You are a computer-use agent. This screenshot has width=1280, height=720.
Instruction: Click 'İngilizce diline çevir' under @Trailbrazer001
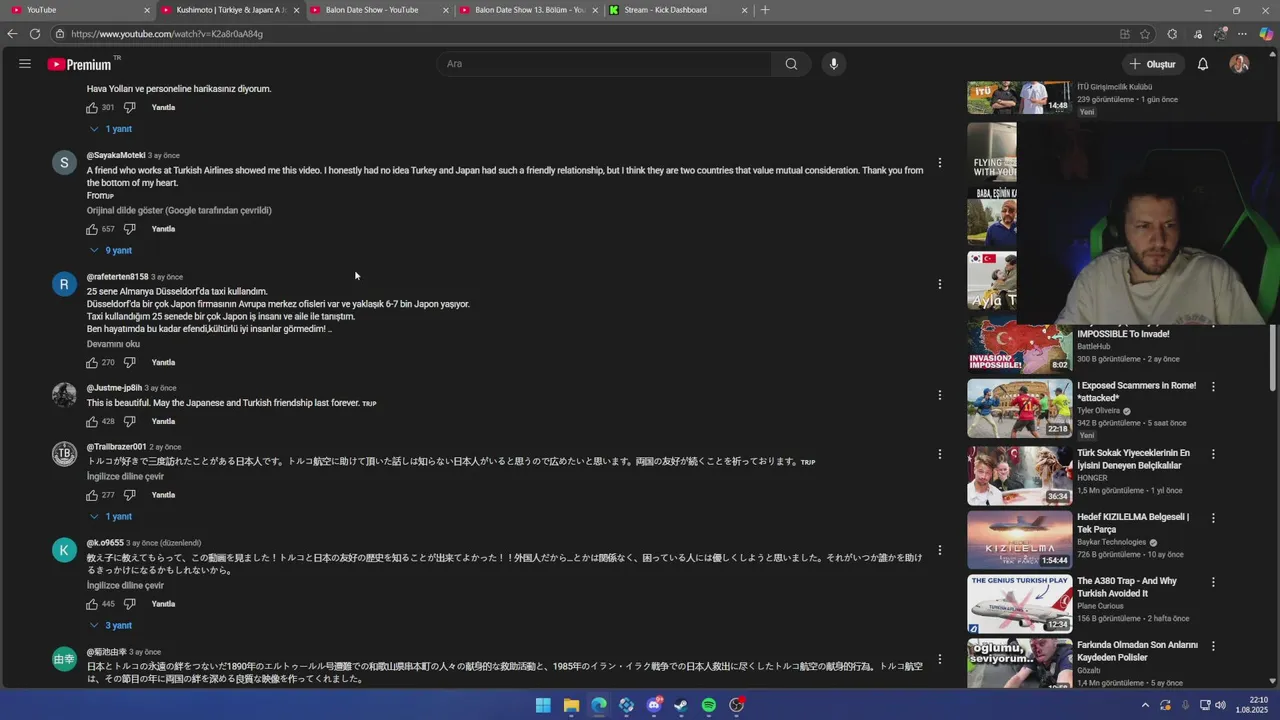click(x=125, y=477)
